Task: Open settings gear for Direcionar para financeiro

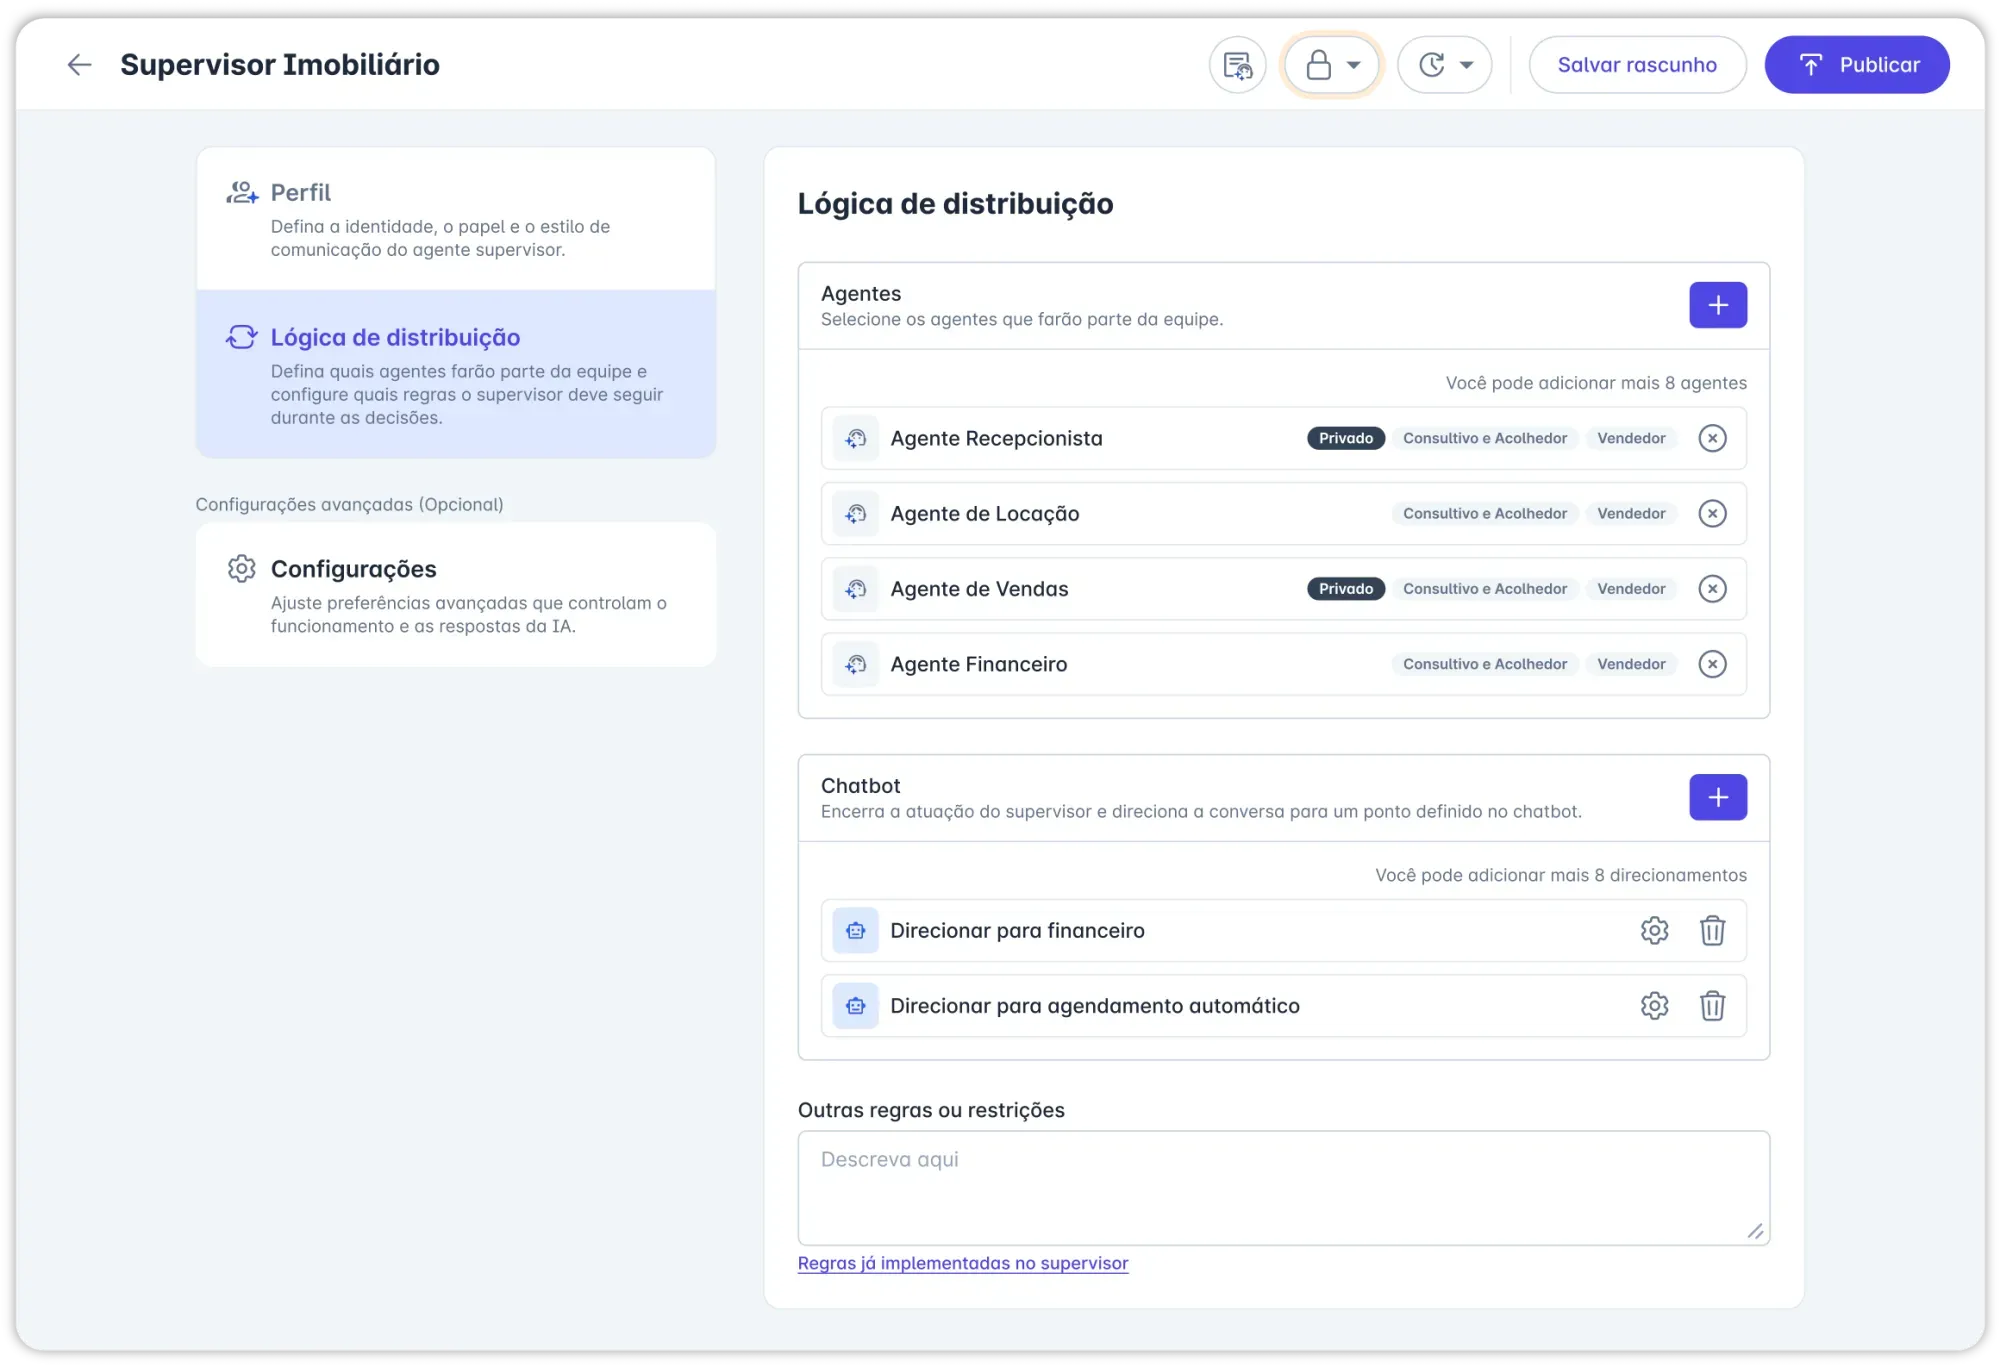Action: pos(1654,931)
